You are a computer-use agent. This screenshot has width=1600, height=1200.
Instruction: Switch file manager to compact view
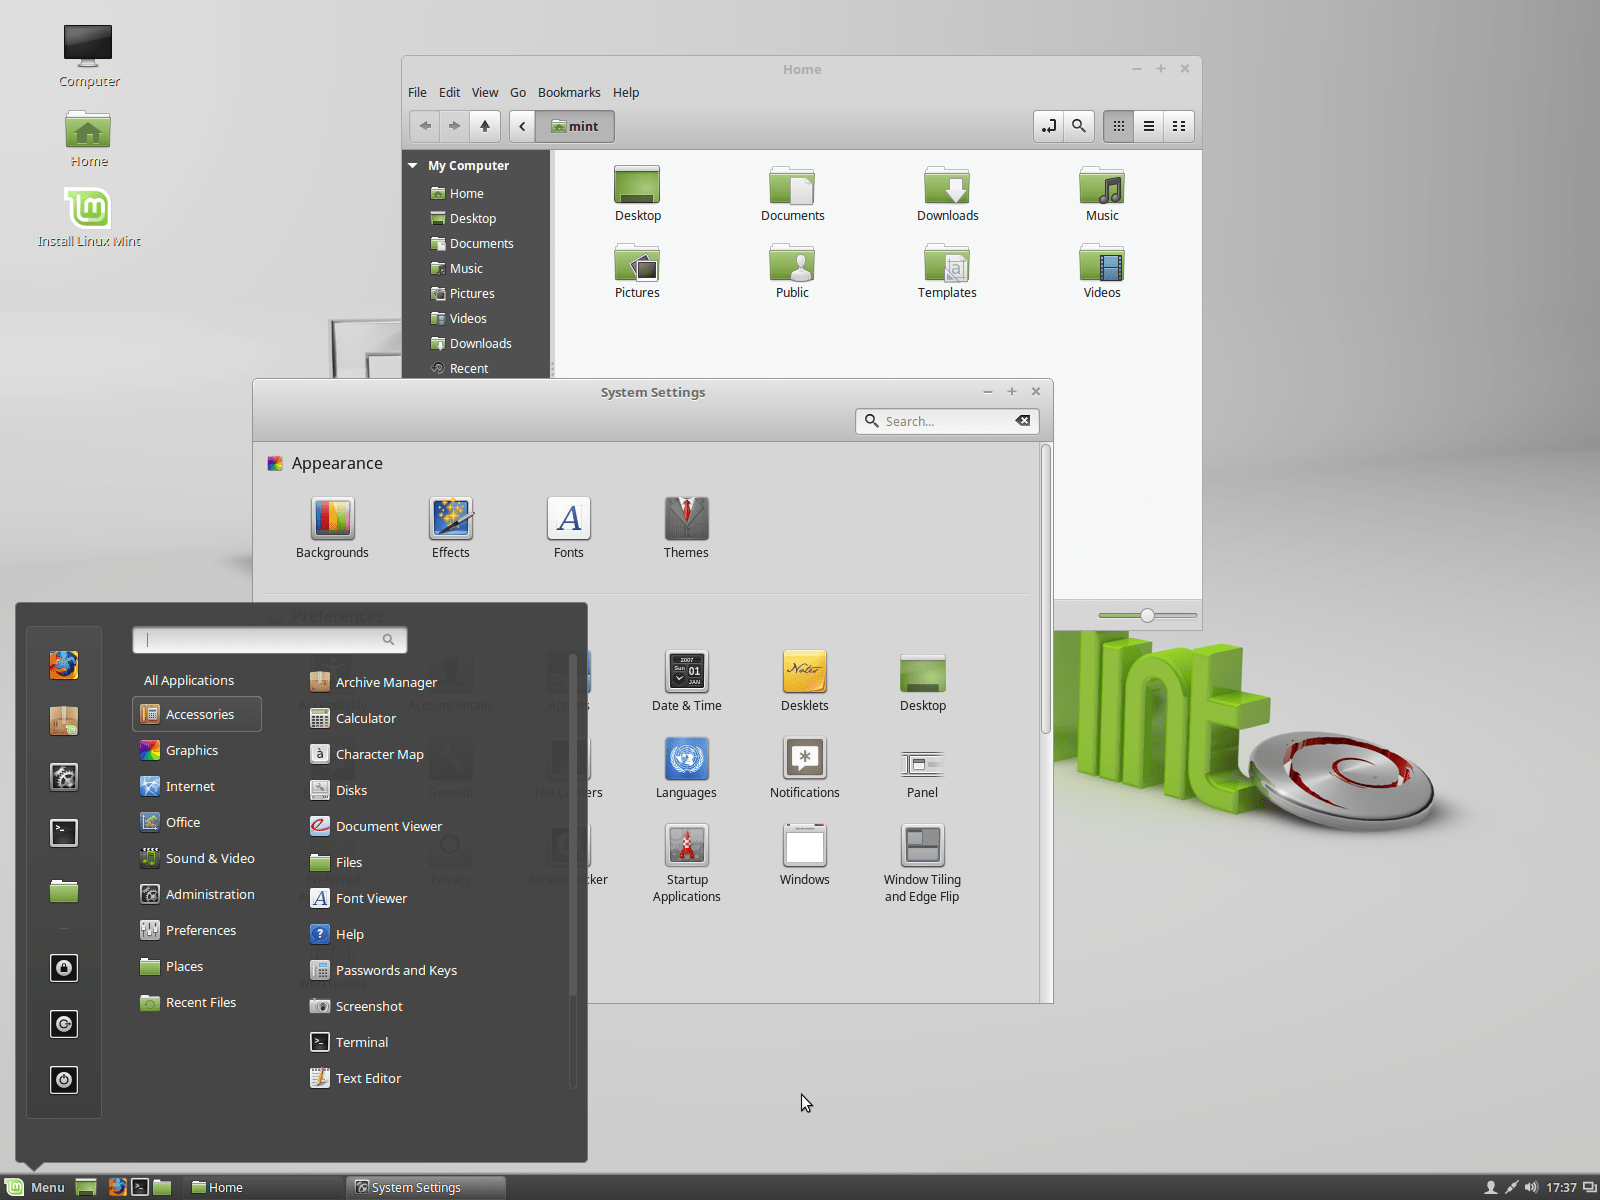click(1179, 126)
